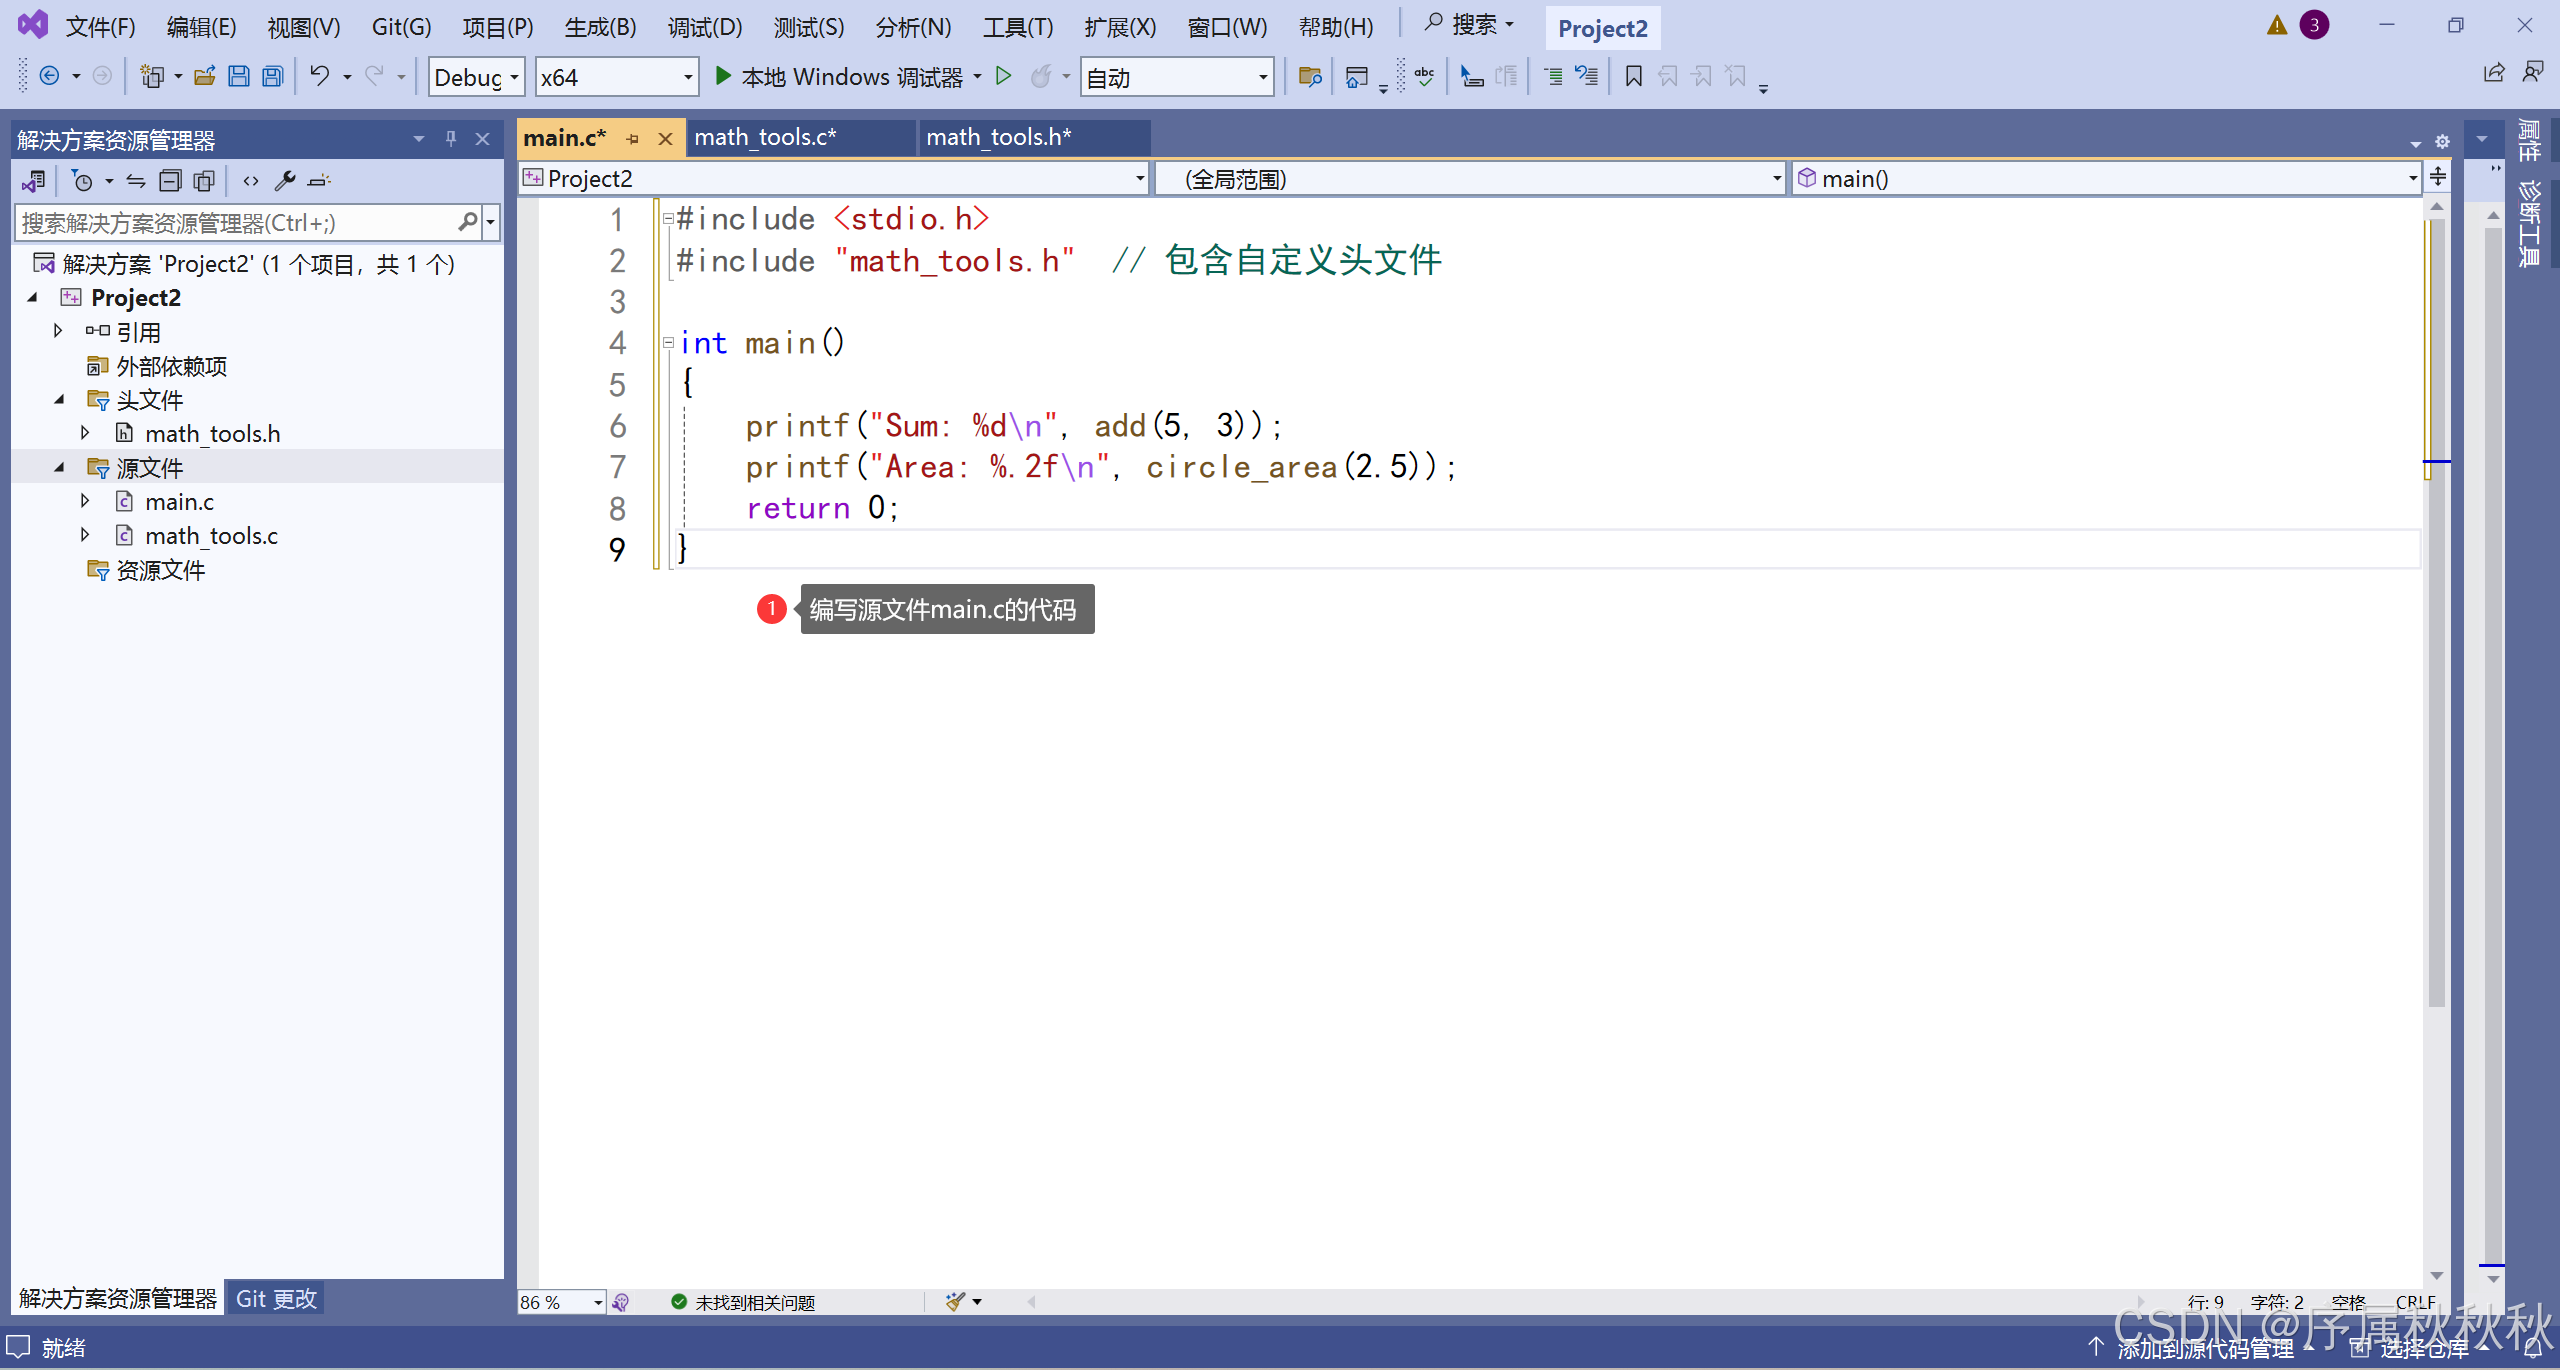
Task: Click the Collapse All icon in Solution Explorer
Action: 170,181
